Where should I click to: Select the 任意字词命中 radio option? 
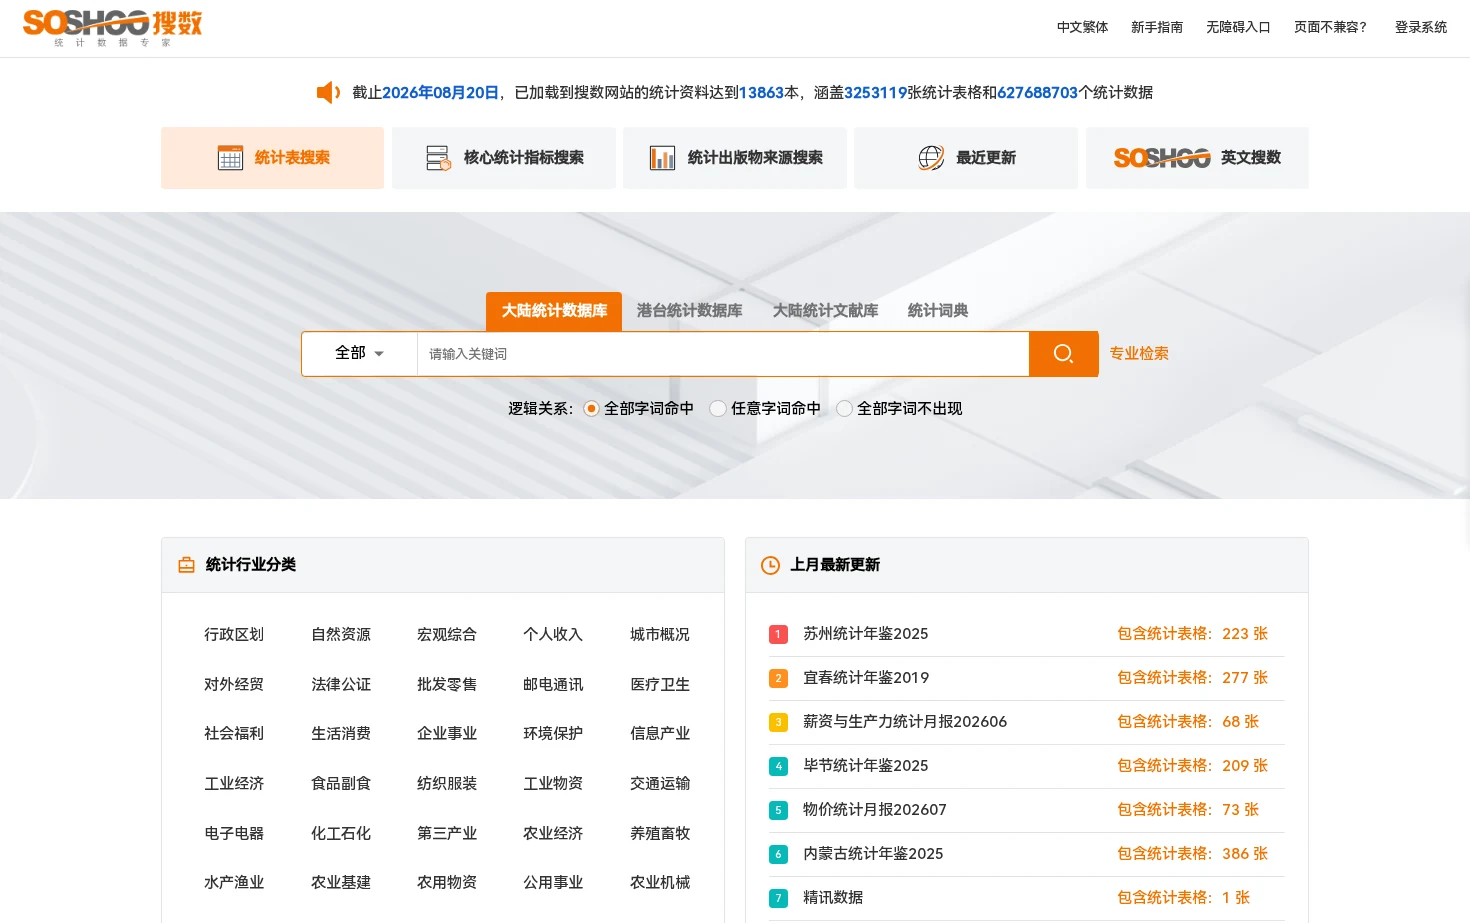718,409
